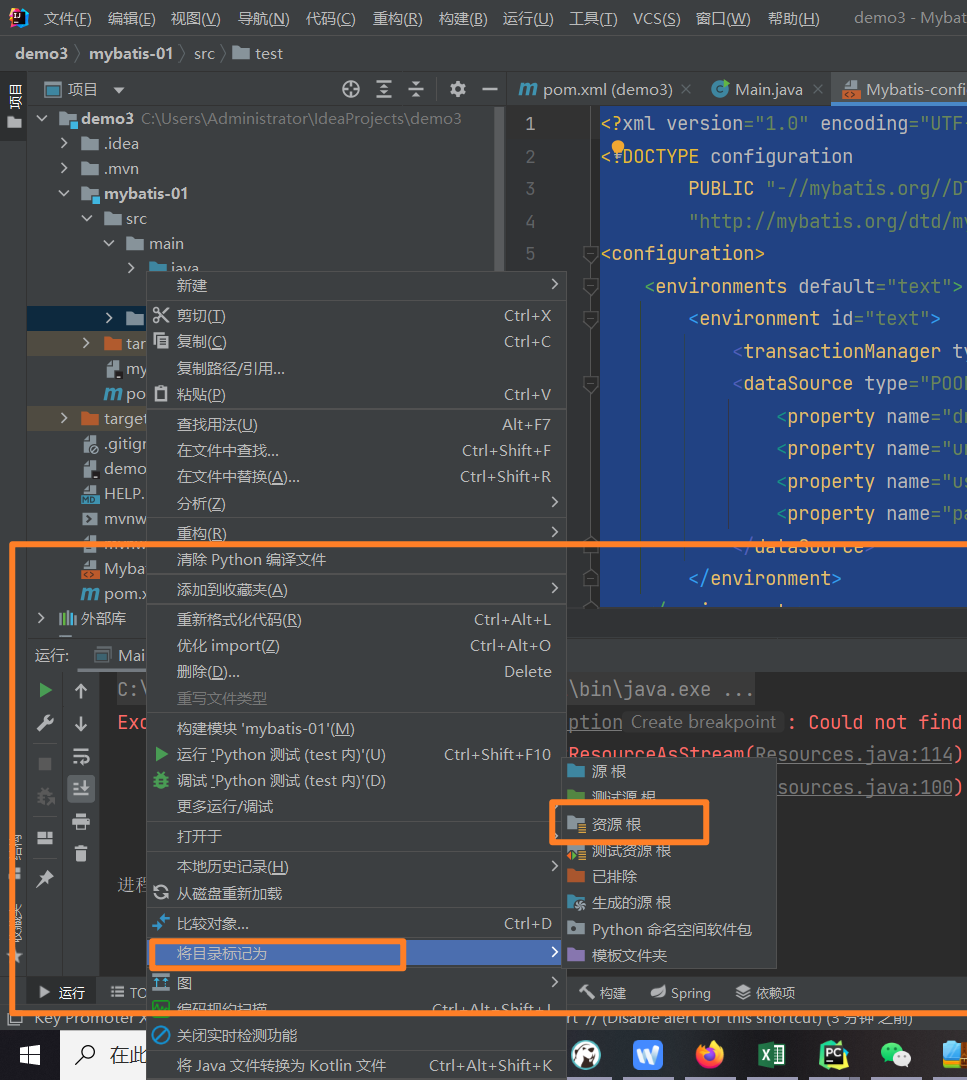Open the 重构(R) menu in menu bar

click(397, 19)
